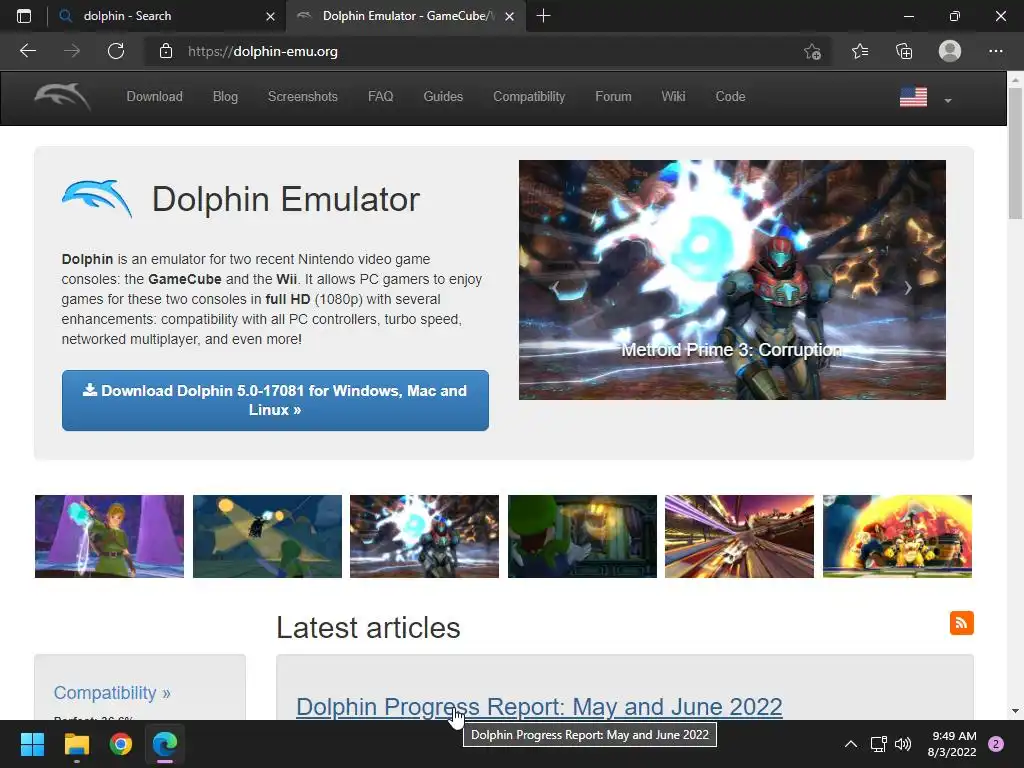Open the Compatibility » sidebar link

pos(112,693)
